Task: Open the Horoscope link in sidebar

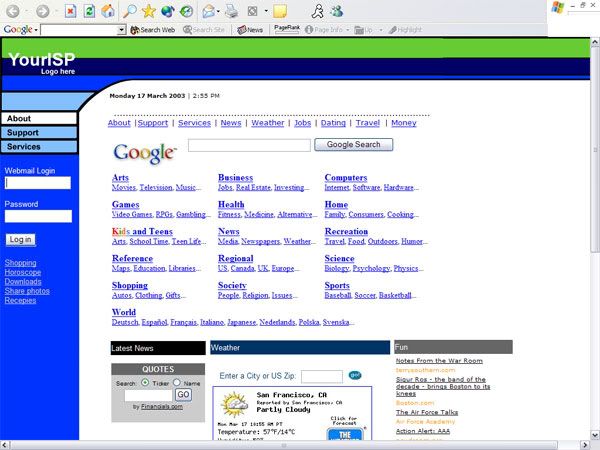Action: tap(23, 272)
